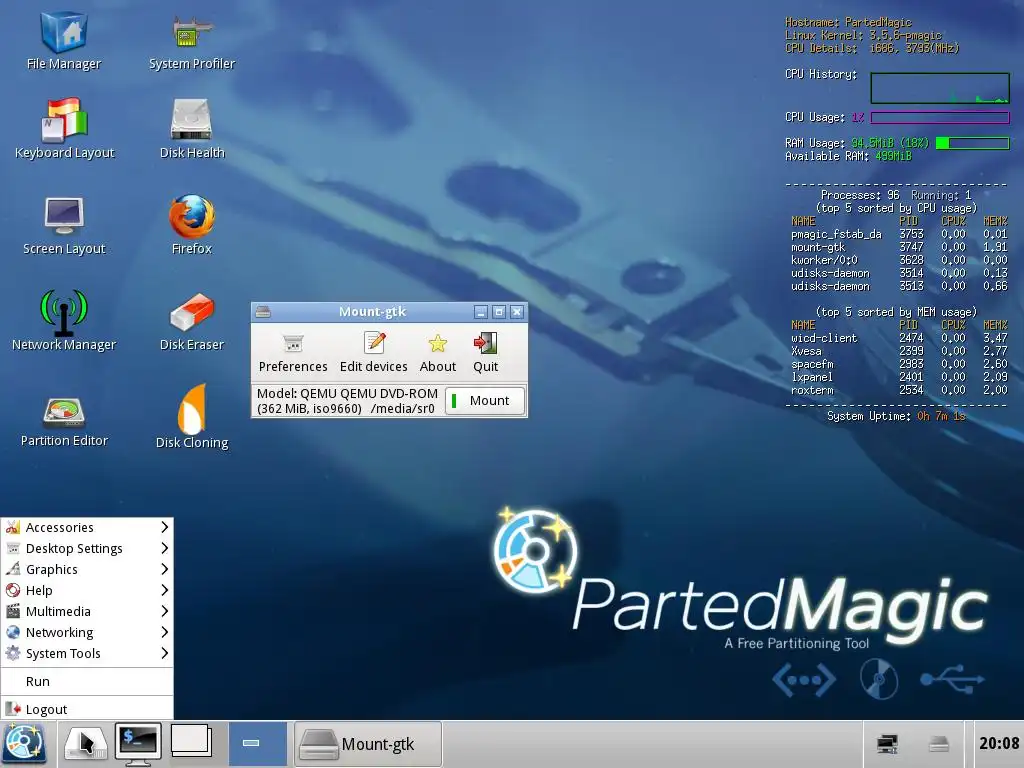This screenshot has width=1024, height=768.
Task: Open the Help submenu
Action: 87,590
